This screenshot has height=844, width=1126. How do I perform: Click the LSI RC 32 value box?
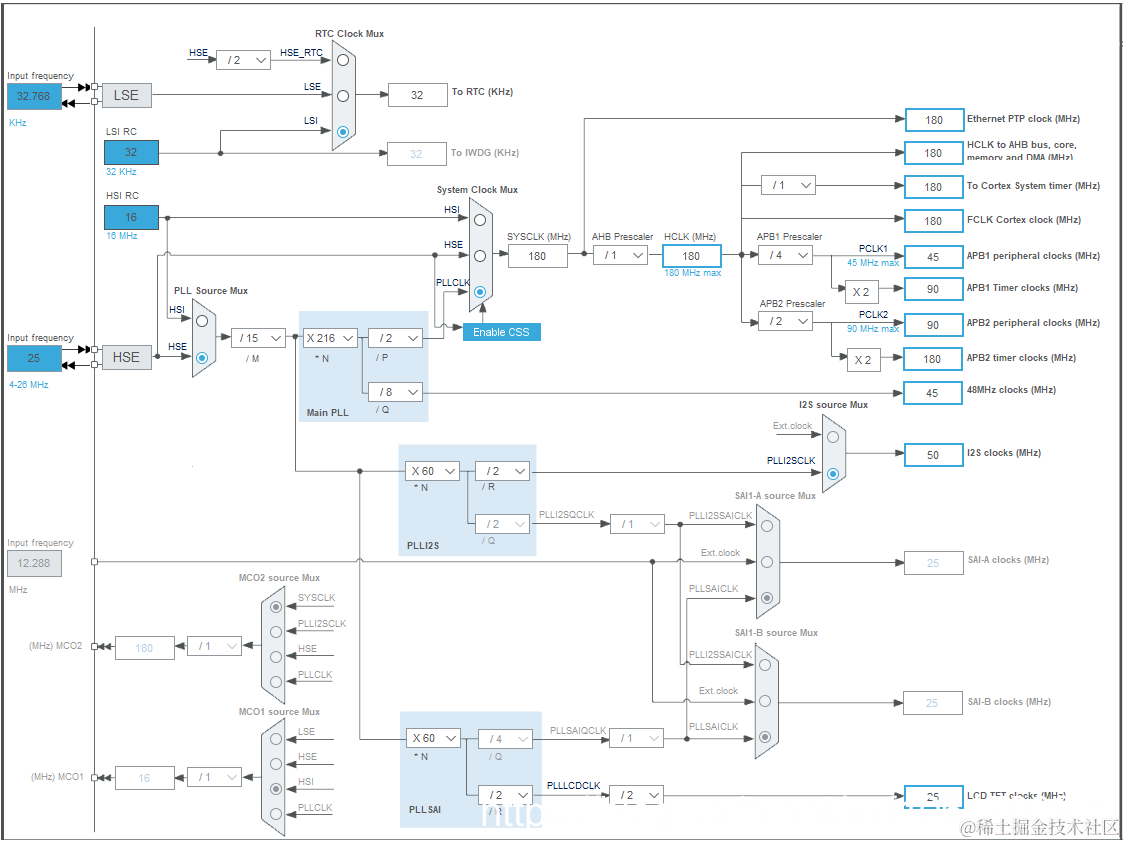pyautogui.click(x=131, y=152)
